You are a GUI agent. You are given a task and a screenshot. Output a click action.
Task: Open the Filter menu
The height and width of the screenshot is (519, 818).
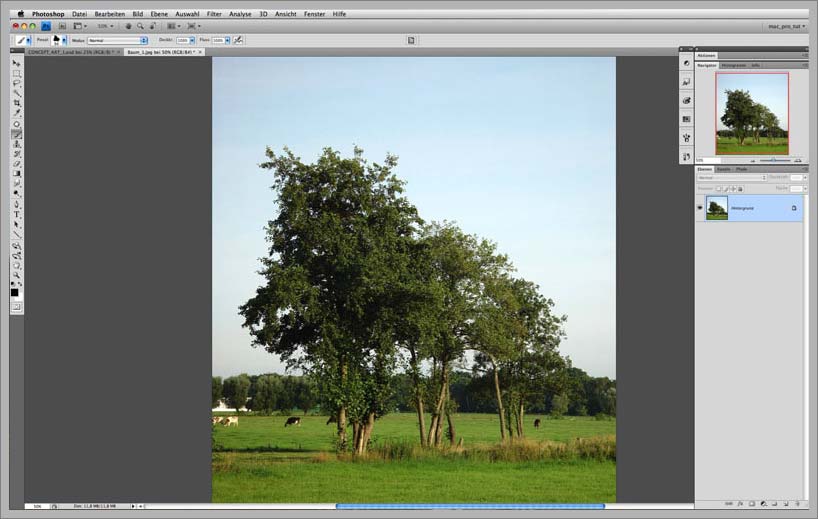214,14
